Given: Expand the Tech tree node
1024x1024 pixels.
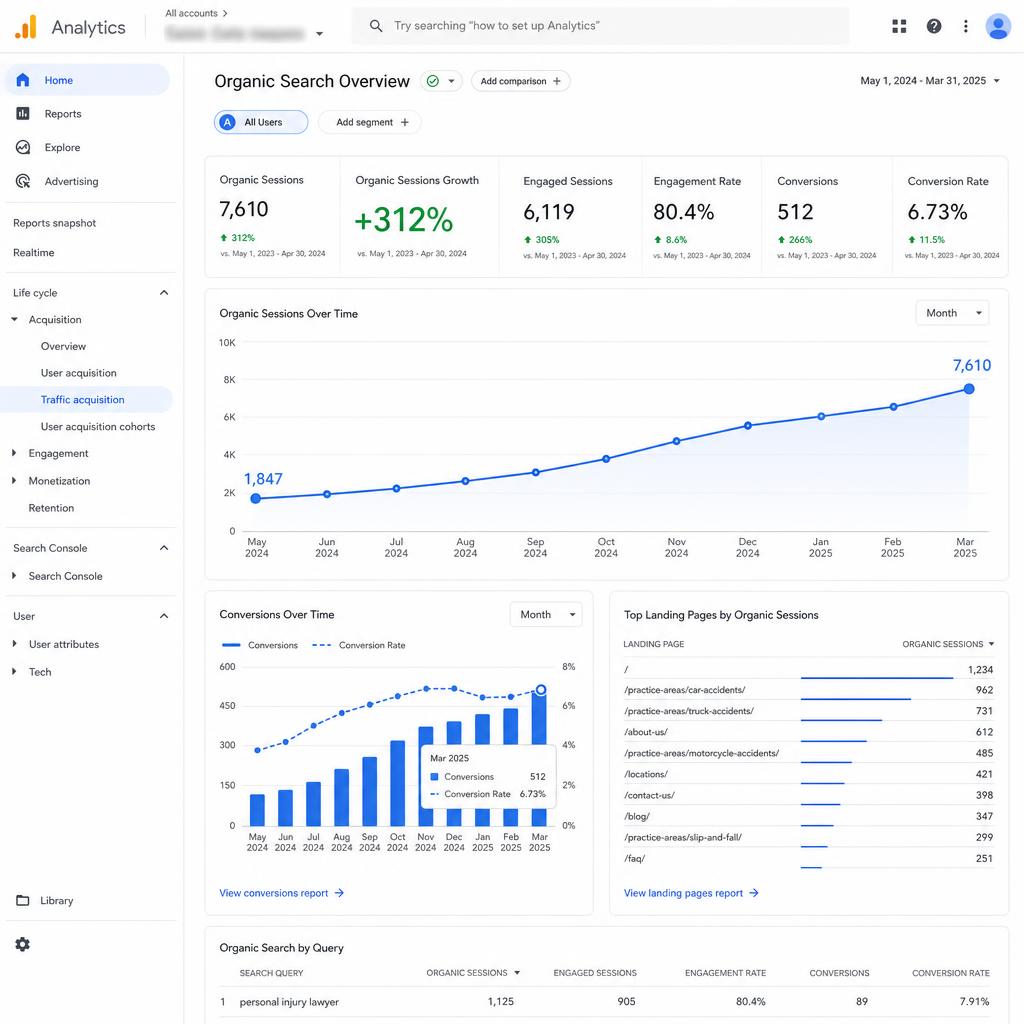Looking at the screenshot, I should coord(14,671).
